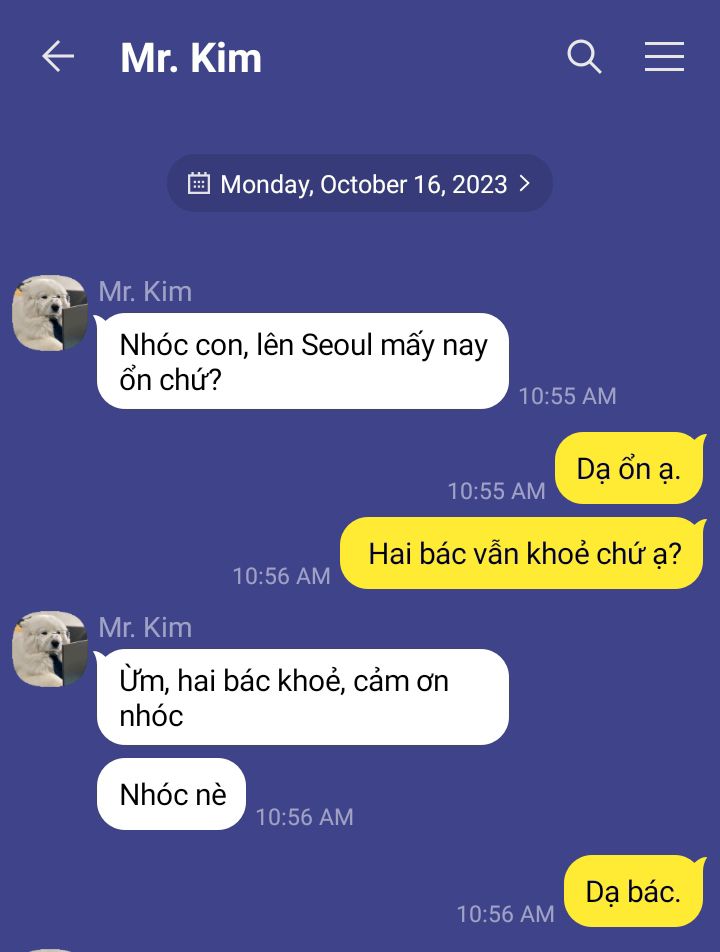Viewport: 720px width, 952px height.
Task: Tap the 10:56 AM timestamp next to 'Nhóc nè'
Action: [304, 817]
